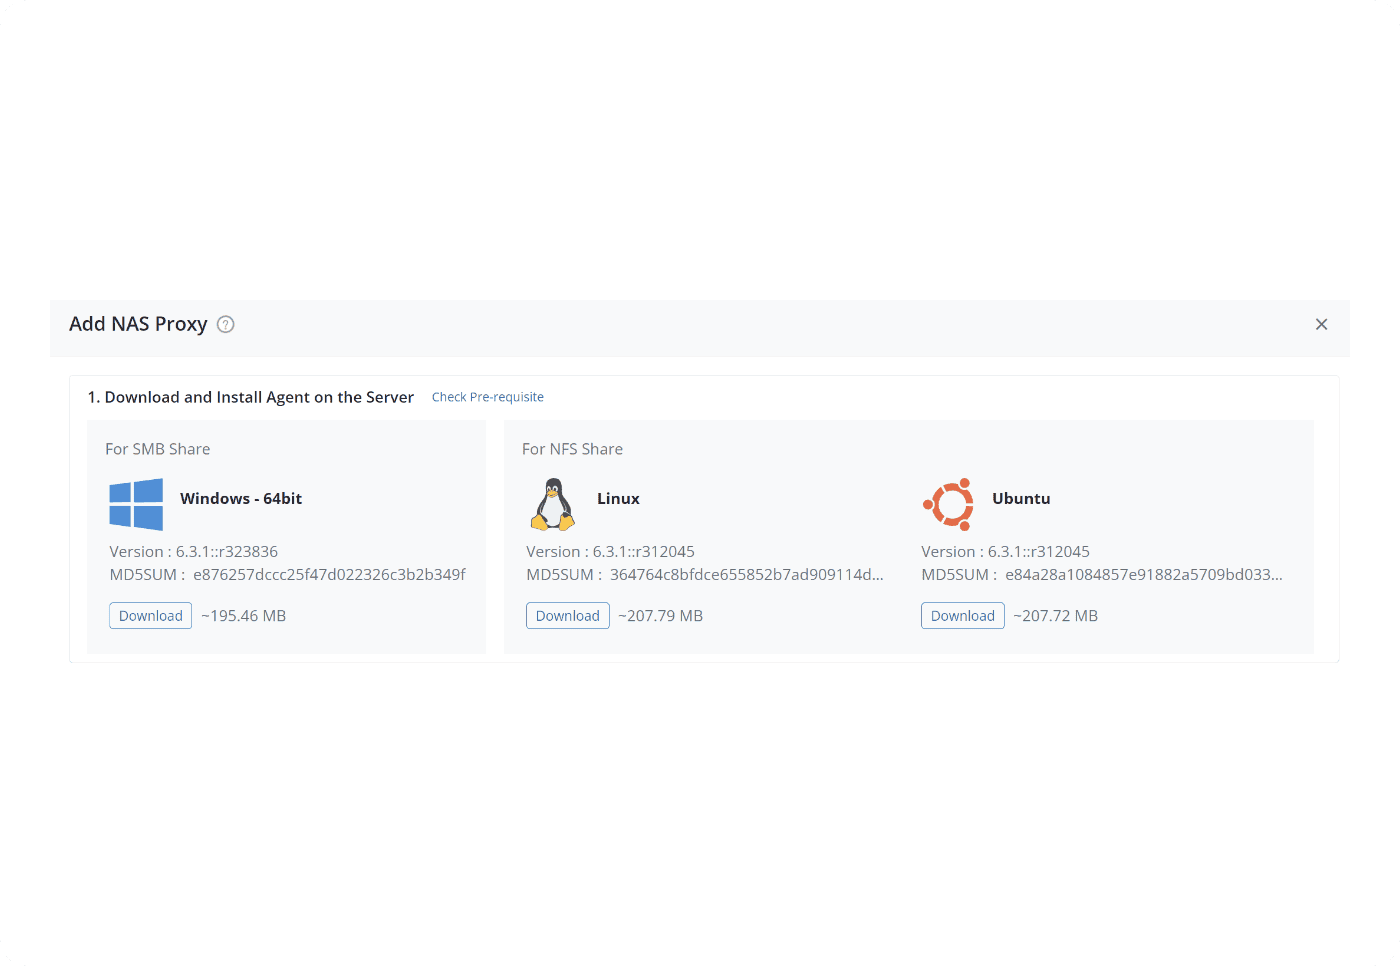Click the Add NAS Proxy title
The height and width of the screenshot is (966, 1400).
point(138,324)
